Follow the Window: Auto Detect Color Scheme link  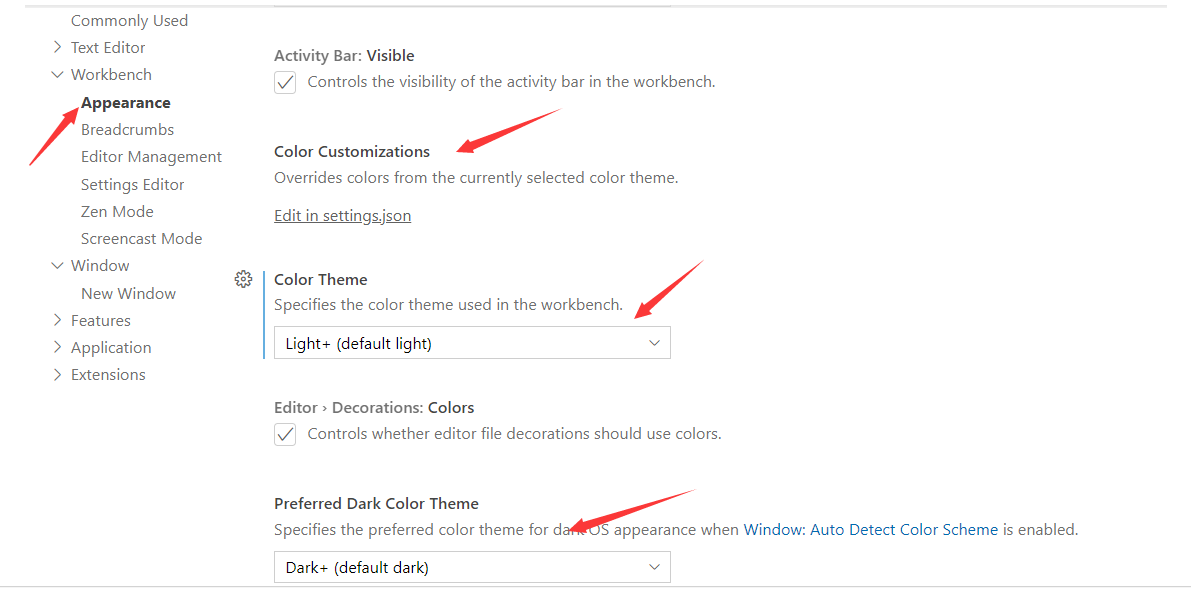870,529
